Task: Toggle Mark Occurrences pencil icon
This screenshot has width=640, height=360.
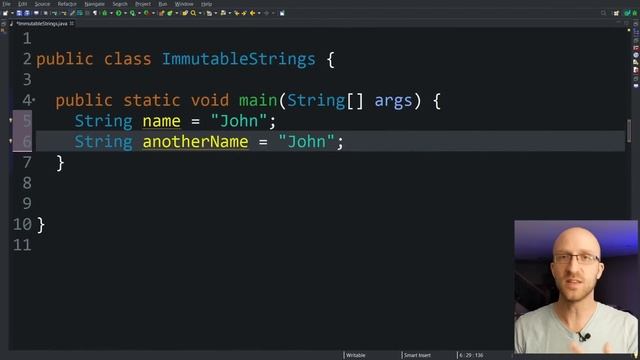Action: tap(72, 13)
